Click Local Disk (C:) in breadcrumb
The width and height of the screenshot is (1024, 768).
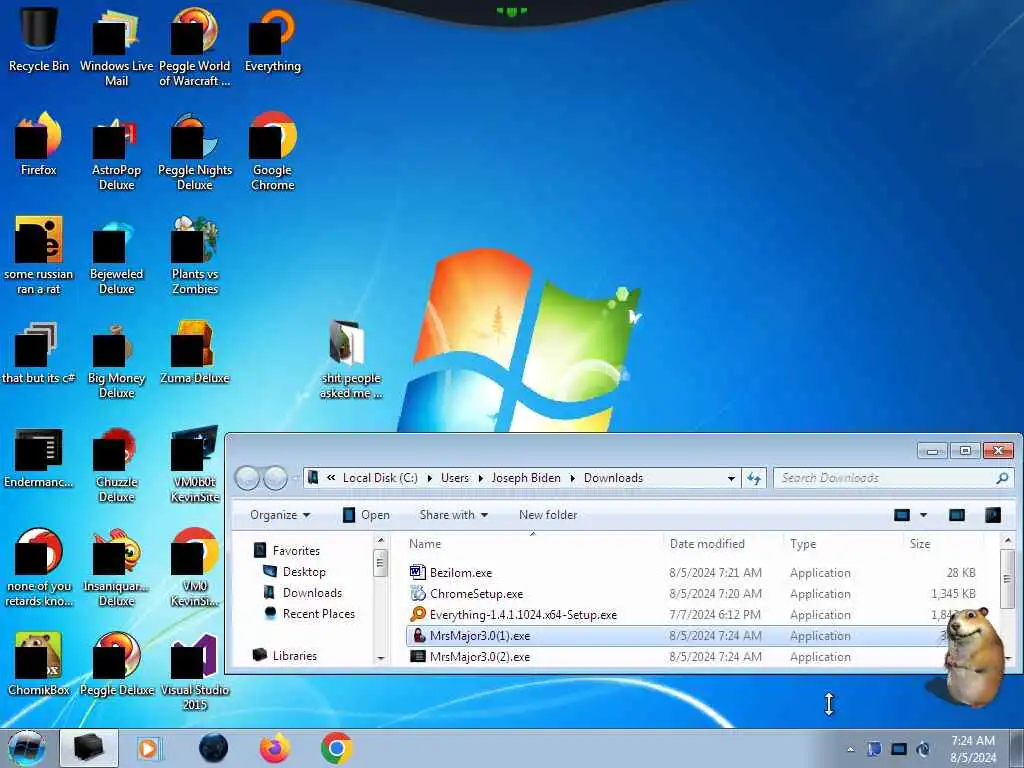click(x=380, y=478)
